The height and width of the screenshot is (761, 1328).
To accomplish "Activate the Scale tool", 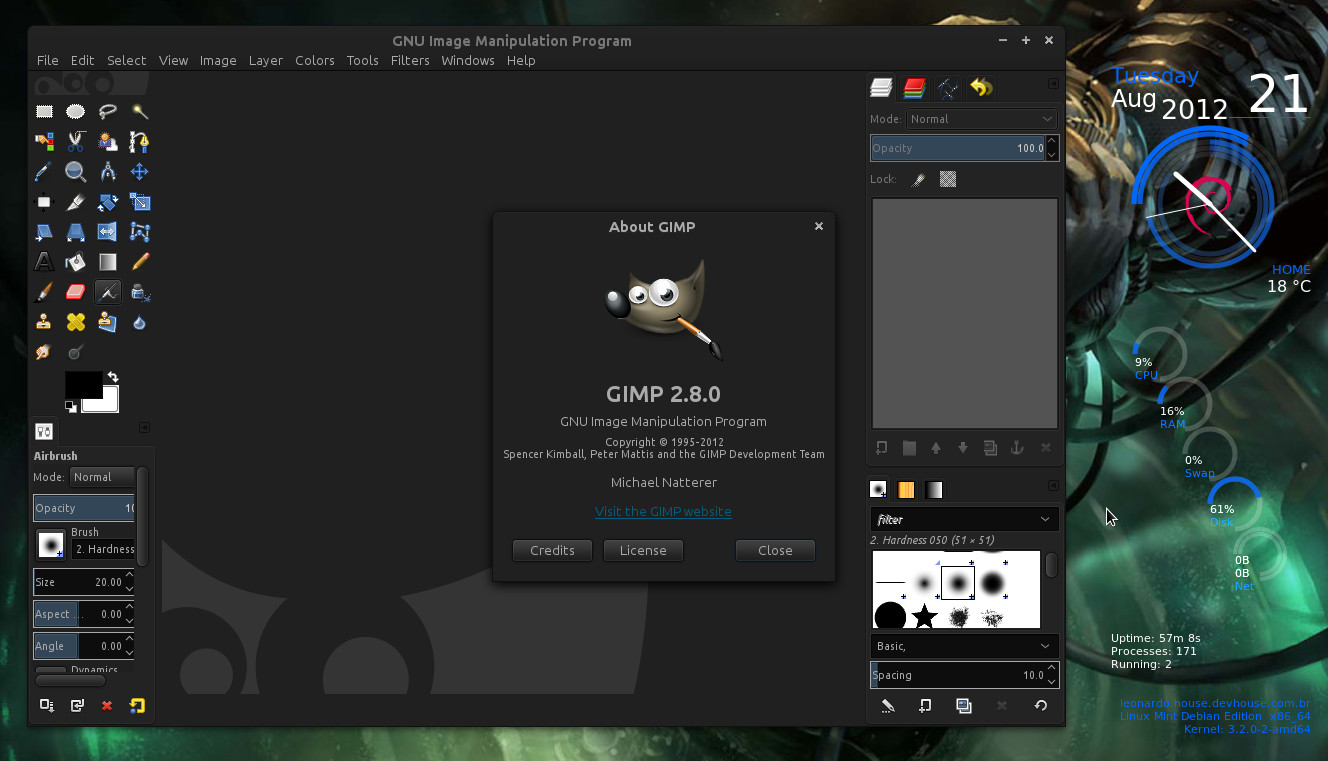I will pos(140,202).
